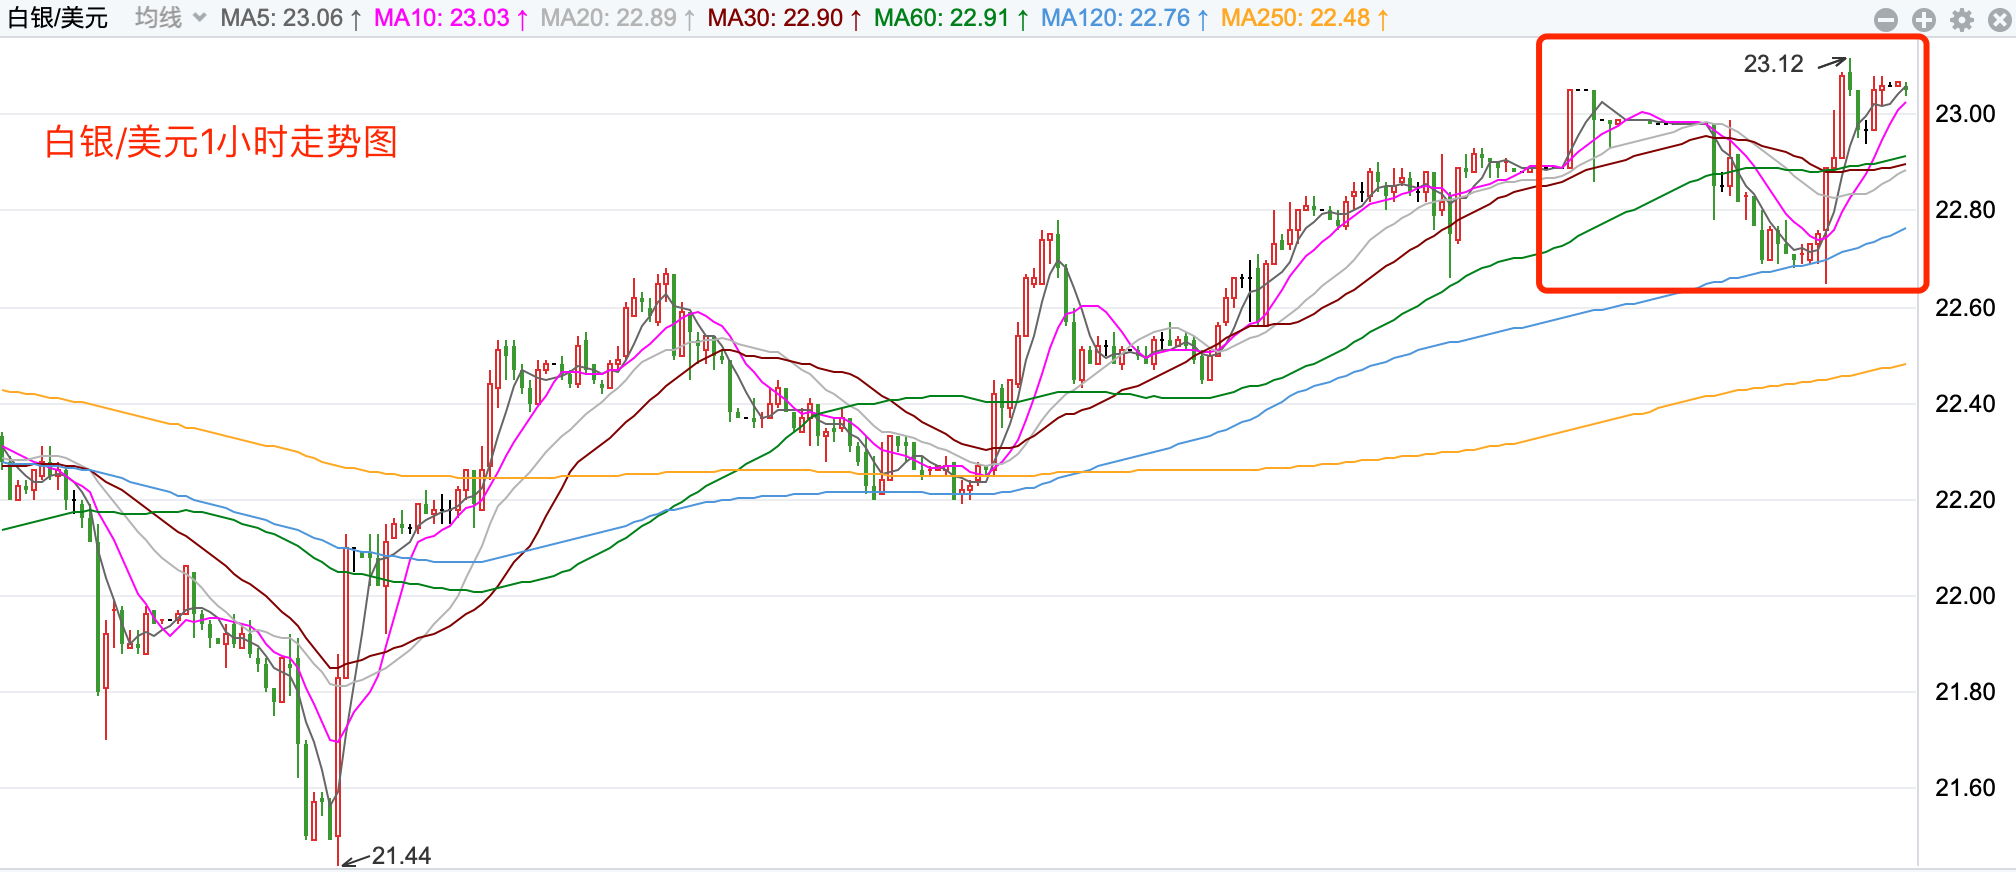Click the 23.00 price axis label
Image resolution: width=2016 pixels, height=872 pixels.
1965,114
